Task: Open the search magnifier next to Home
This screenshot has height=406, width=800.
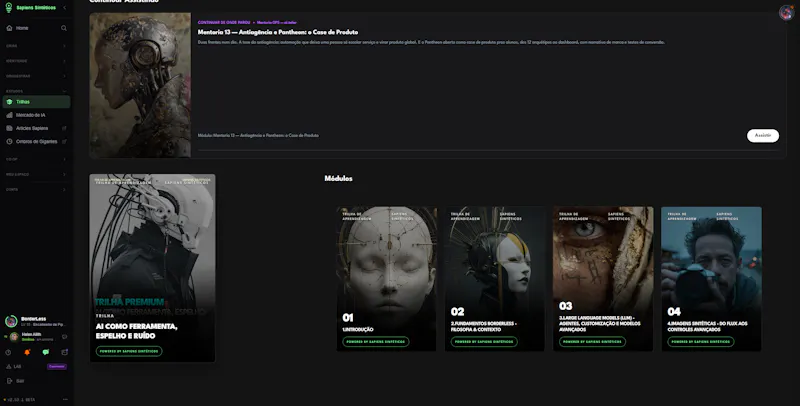Action: (64, 28)
